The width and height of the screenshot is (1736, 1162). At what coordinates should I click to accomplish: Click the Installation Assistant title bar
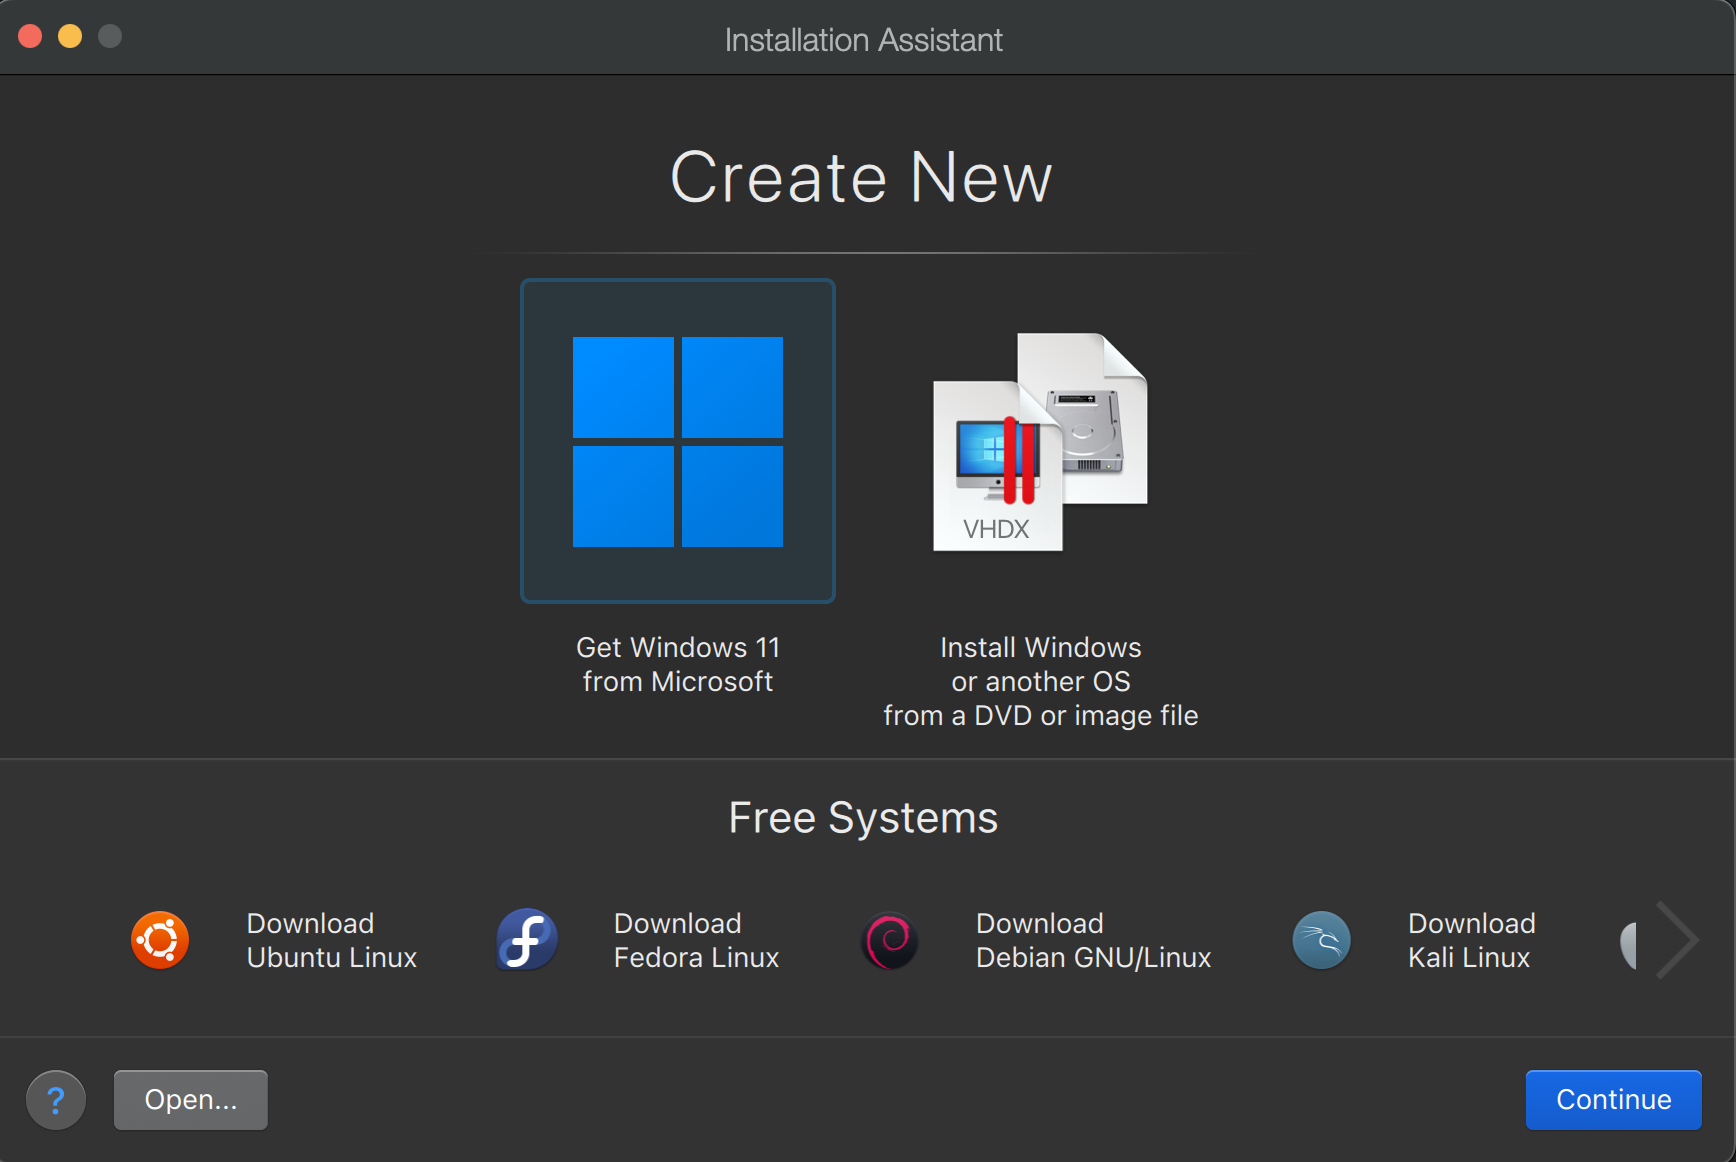point(863,39)
